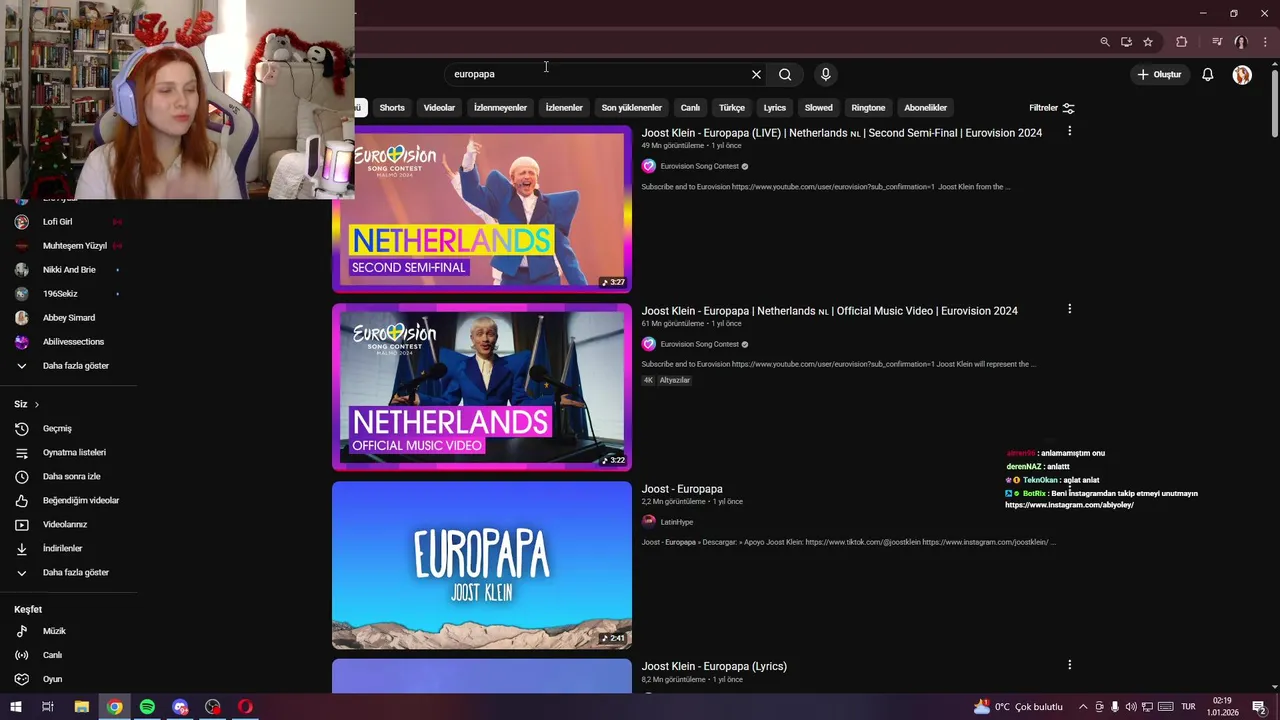The width and height of the screenshot is (1280, 720).
Task: Open the YouTube notifications bell
Action: [x=1207, y=74]
